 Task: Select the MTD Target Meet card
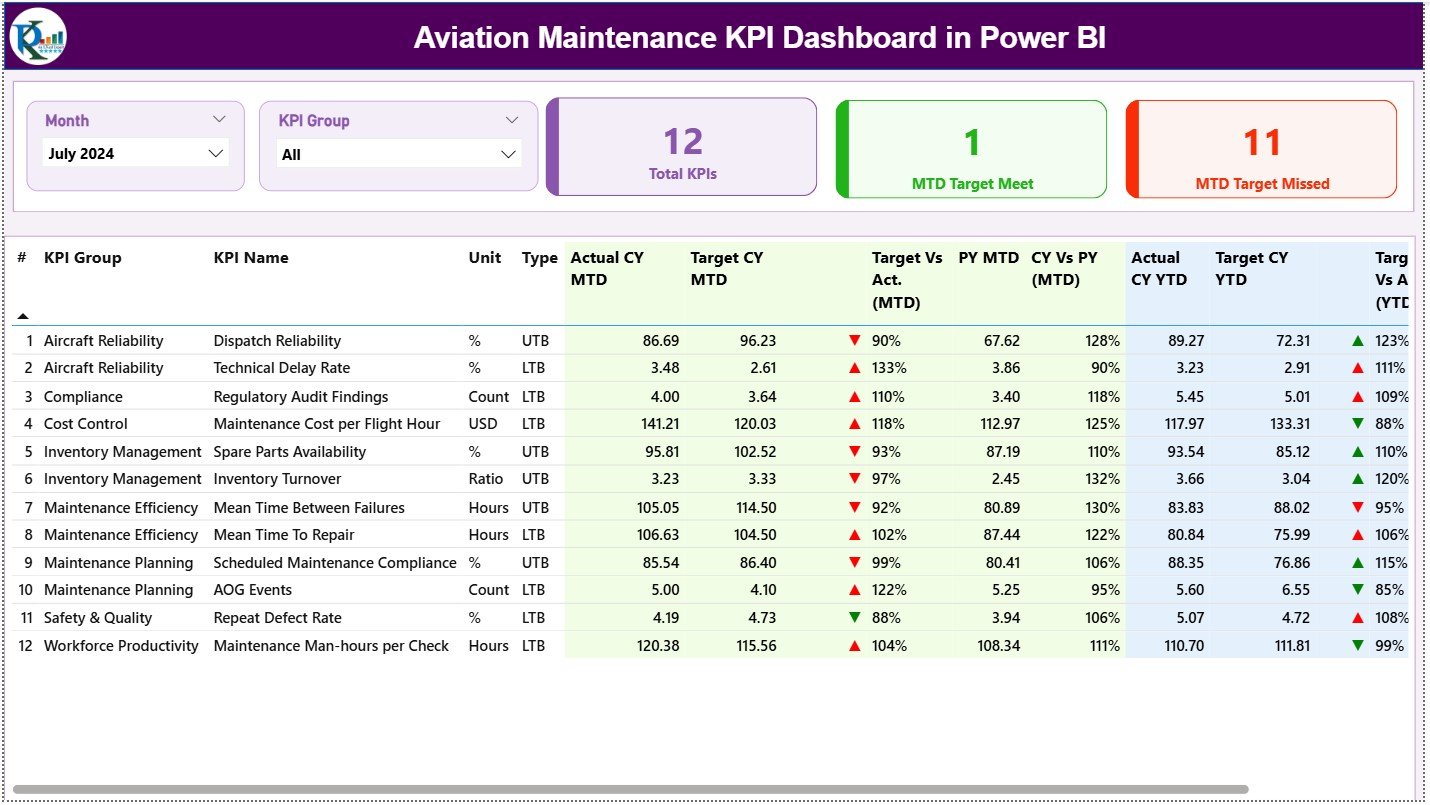pos(970,148)
